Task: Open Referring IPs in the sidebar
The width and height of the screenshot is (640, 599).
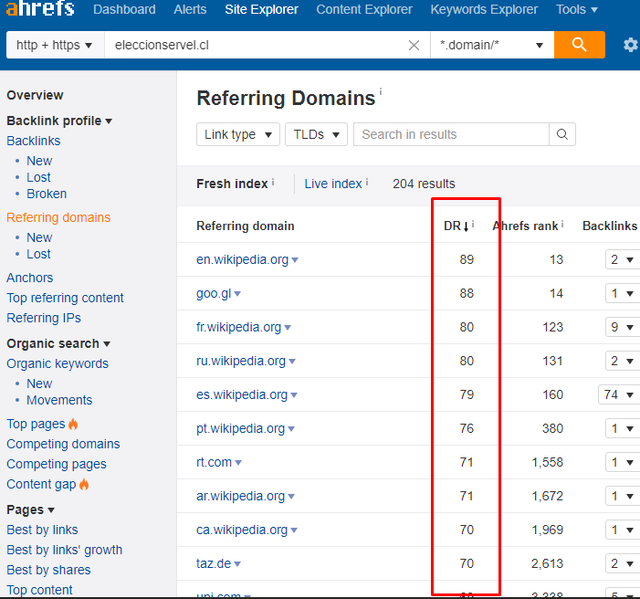Action: pos(44,318)
